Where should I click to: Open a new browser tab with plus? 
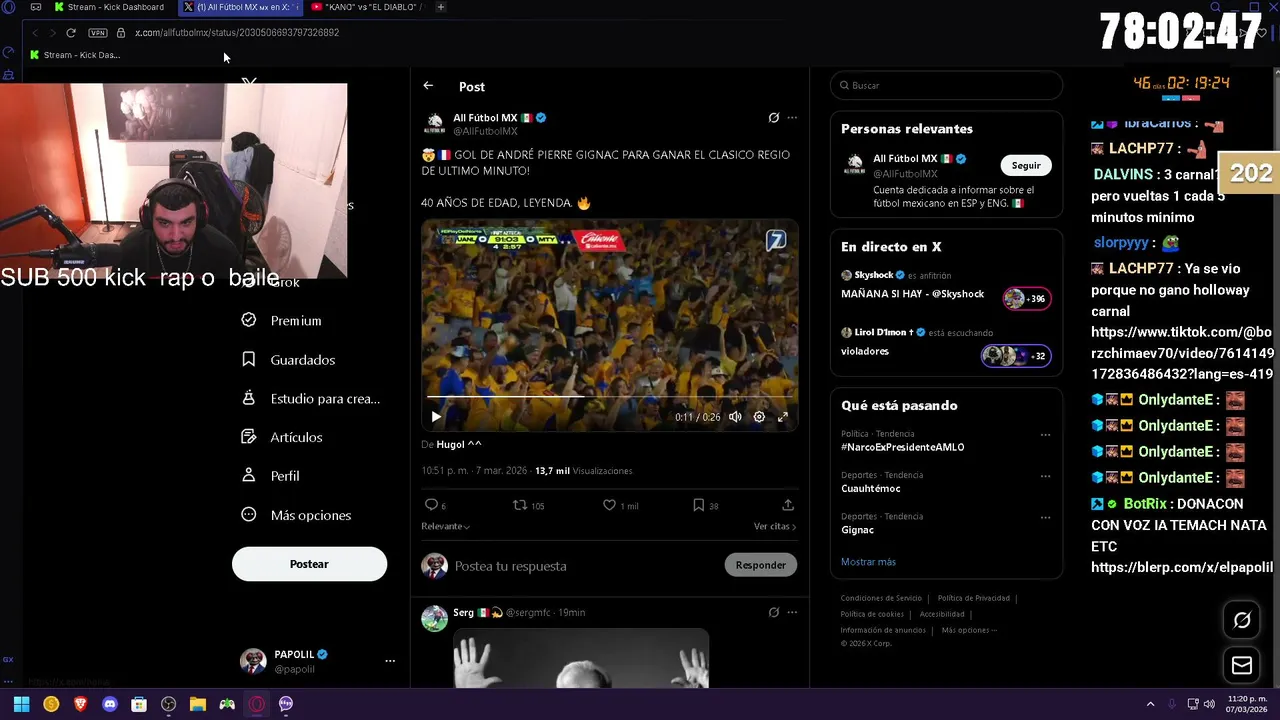pyautogui.click(x=441, y=7)
